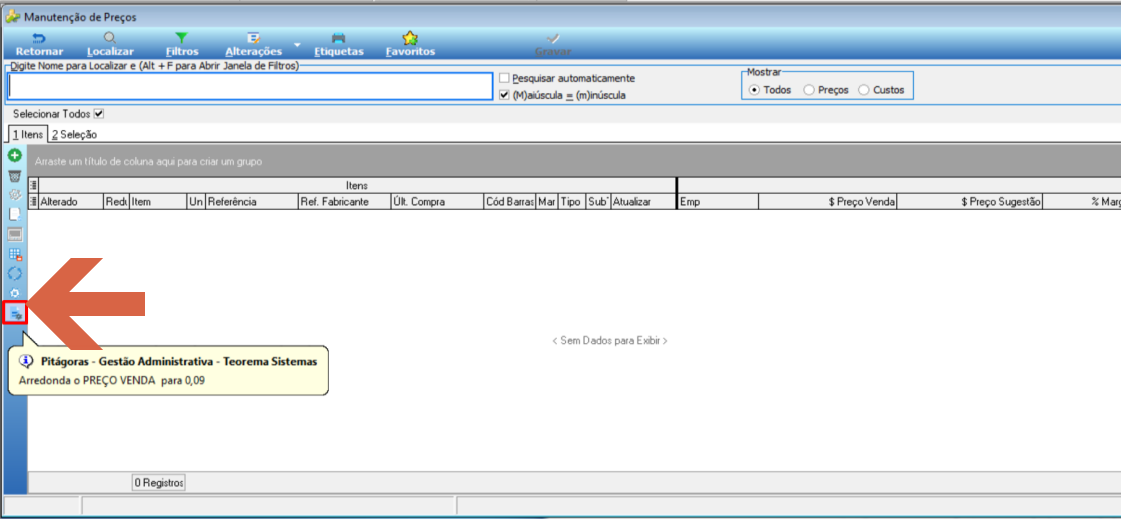Sort by Referência column header
Image resolution: width=1121 pixels, height=519 pixels.
(x=252, y=202)
